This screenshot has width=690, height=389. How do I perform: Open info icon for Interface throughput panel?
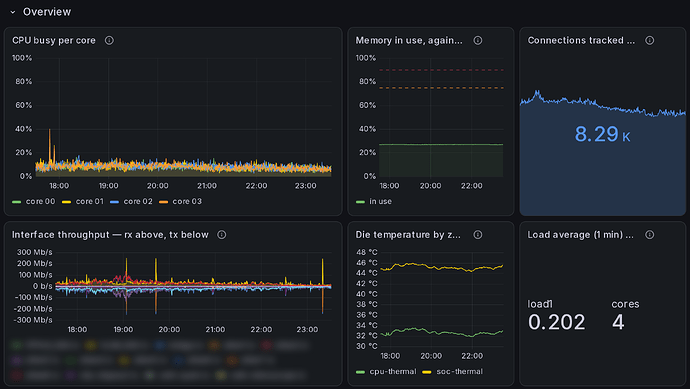point(222,235)
